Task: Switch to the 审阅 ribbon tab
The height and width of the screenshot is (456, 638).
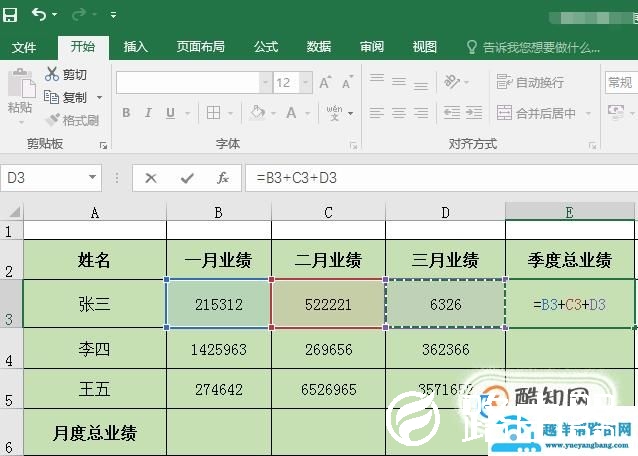Action: [x=371, y=47]
